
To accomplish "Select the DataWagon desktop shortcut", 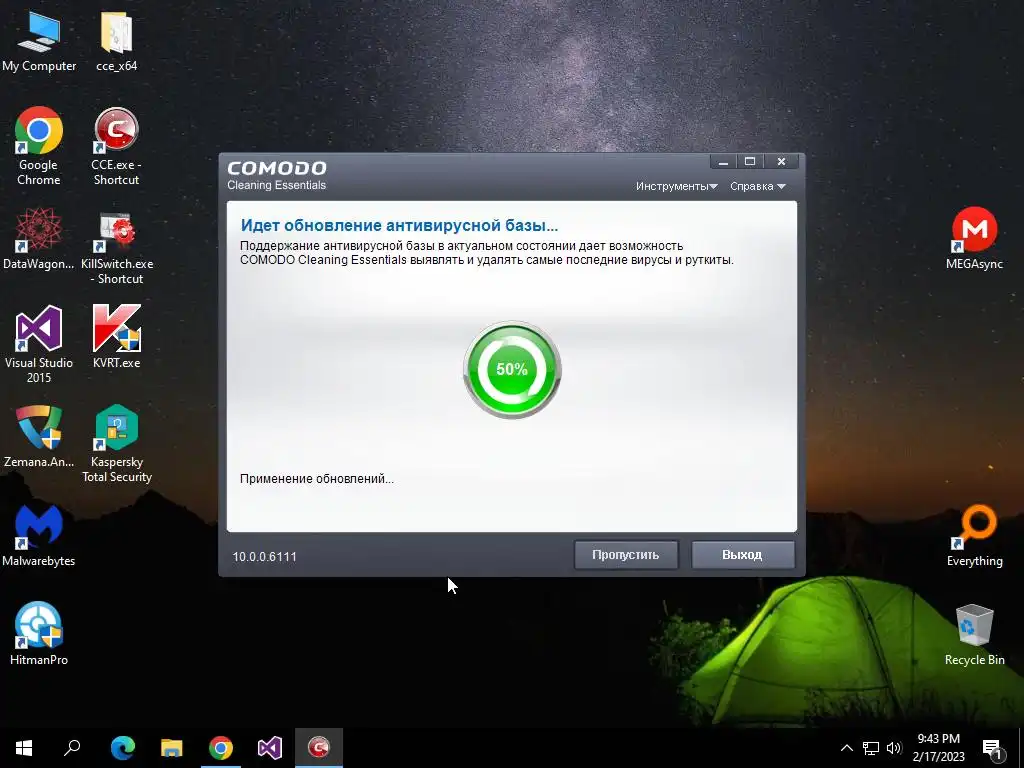I will (x=39, y=238).
